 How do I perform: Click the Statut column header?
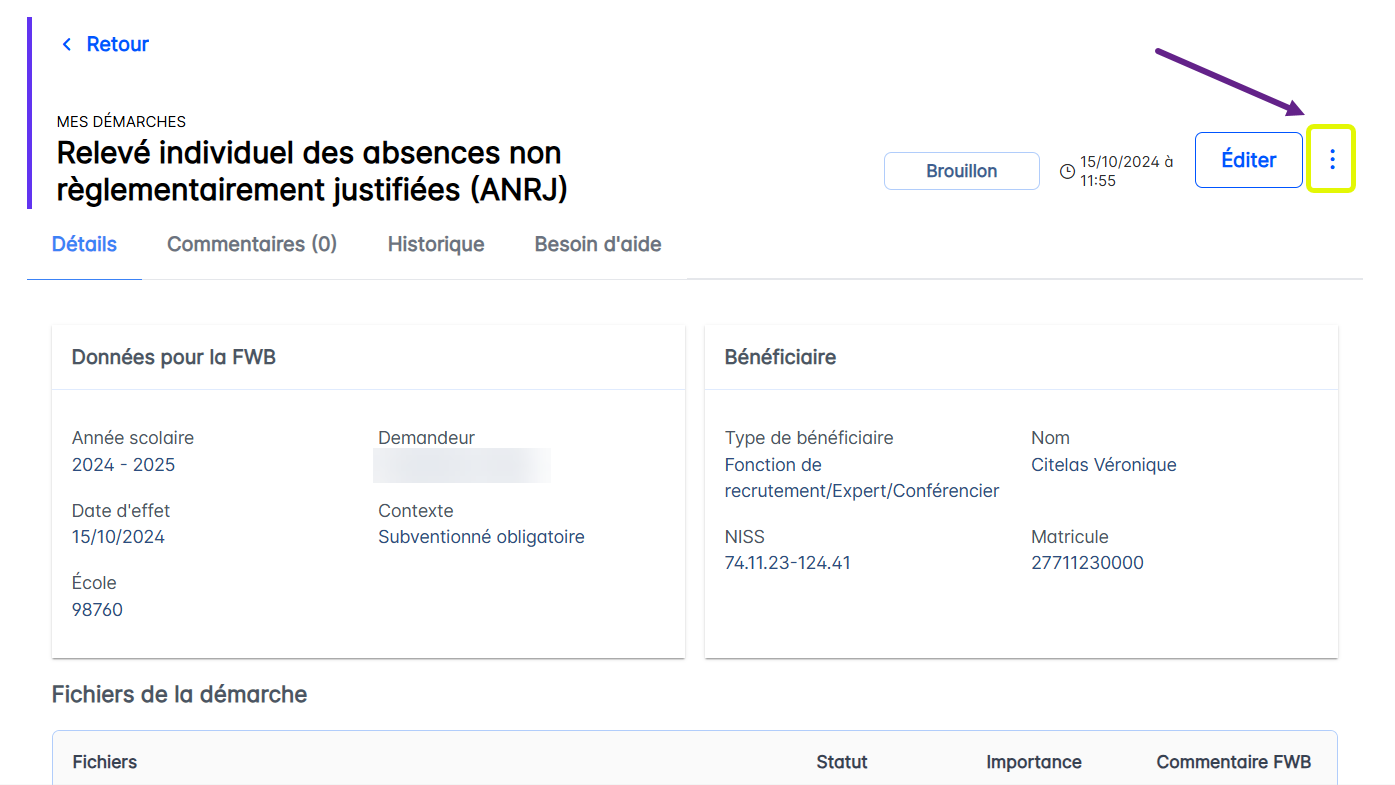coord(842,762)
